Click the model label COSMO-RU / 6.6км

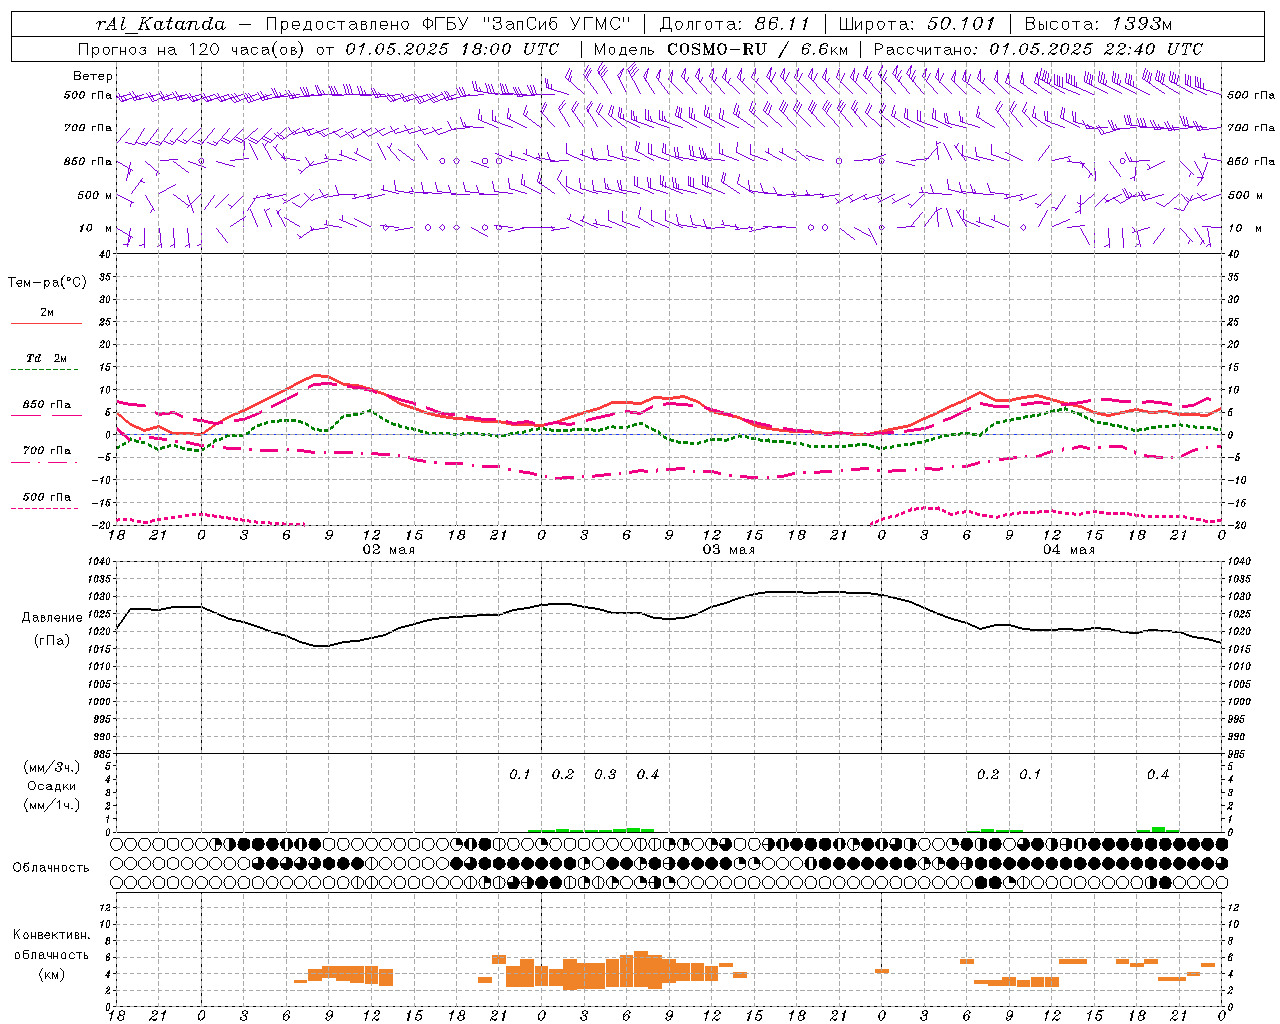point(757,49)
